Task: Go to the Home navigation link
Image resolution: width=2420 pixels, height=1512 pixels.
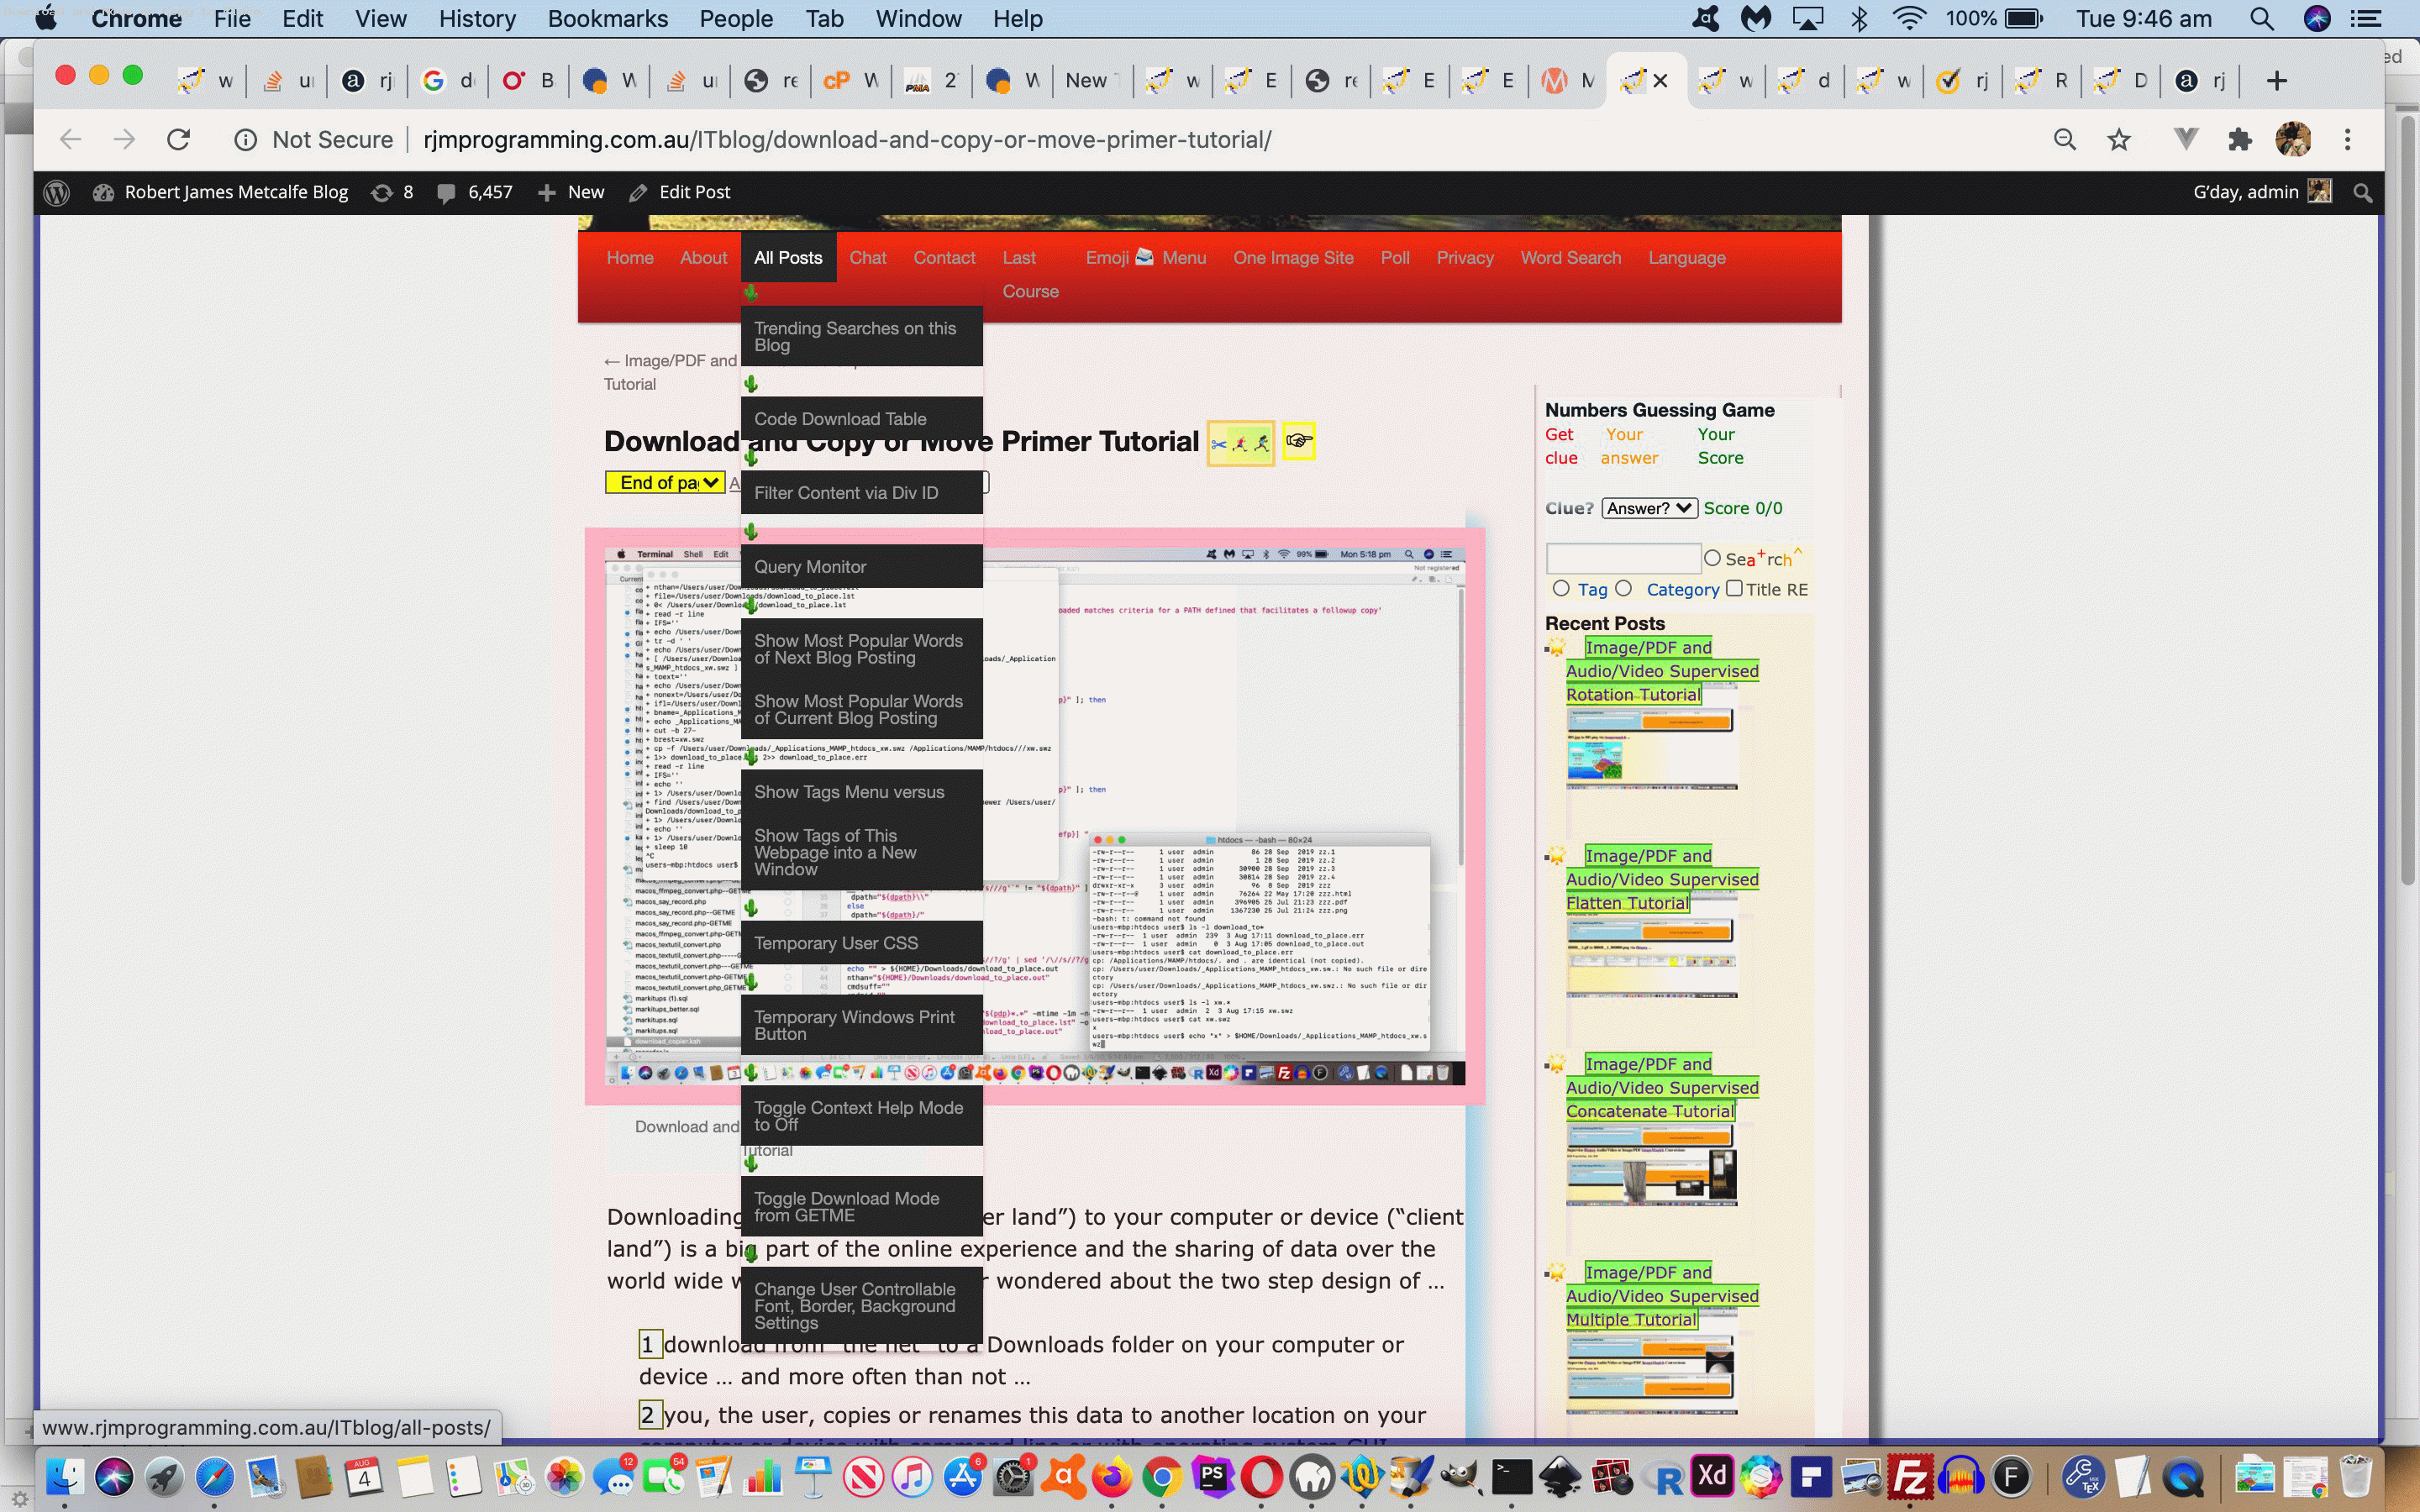Action: 630,258
